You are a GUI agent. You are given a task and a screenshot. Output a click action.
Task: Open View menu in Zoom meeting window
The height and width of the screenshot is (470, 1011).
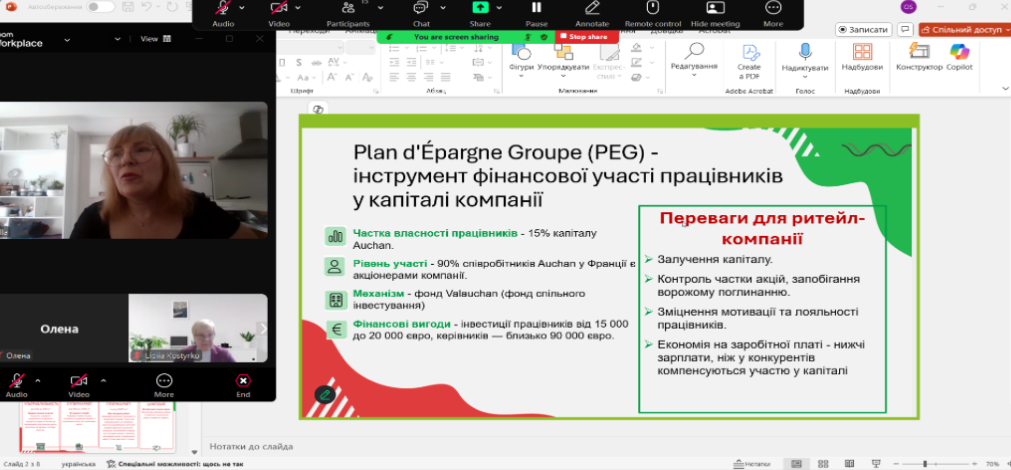155,39
